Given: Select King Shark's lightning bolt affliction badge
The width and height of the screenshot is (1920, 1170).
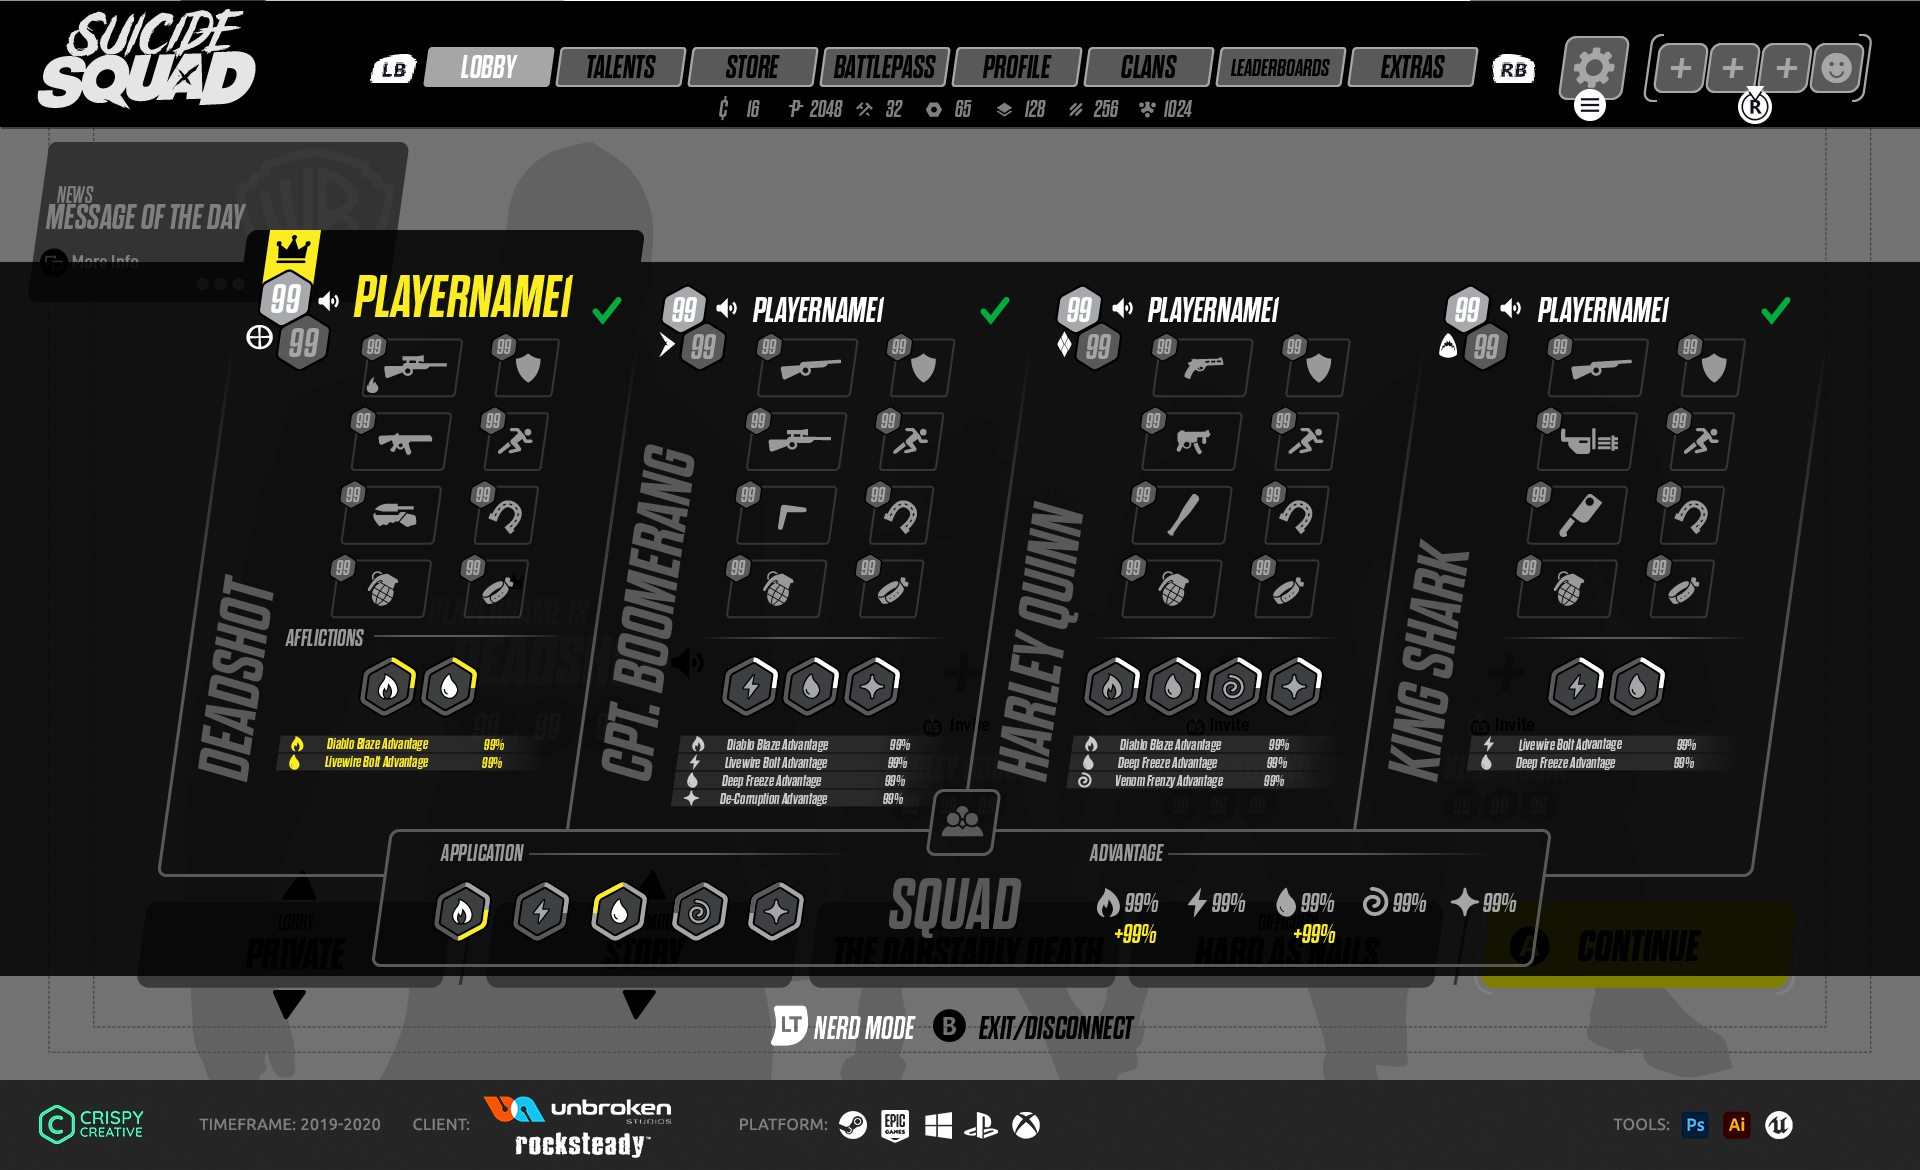Looking at the screenshot, I should click(1576, 687).
